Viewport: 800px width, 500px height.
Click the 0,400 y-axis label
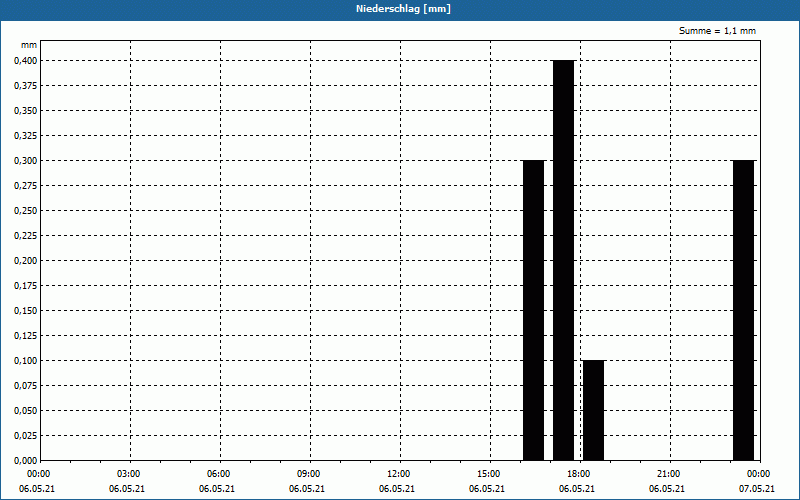(x=26, y=61)
